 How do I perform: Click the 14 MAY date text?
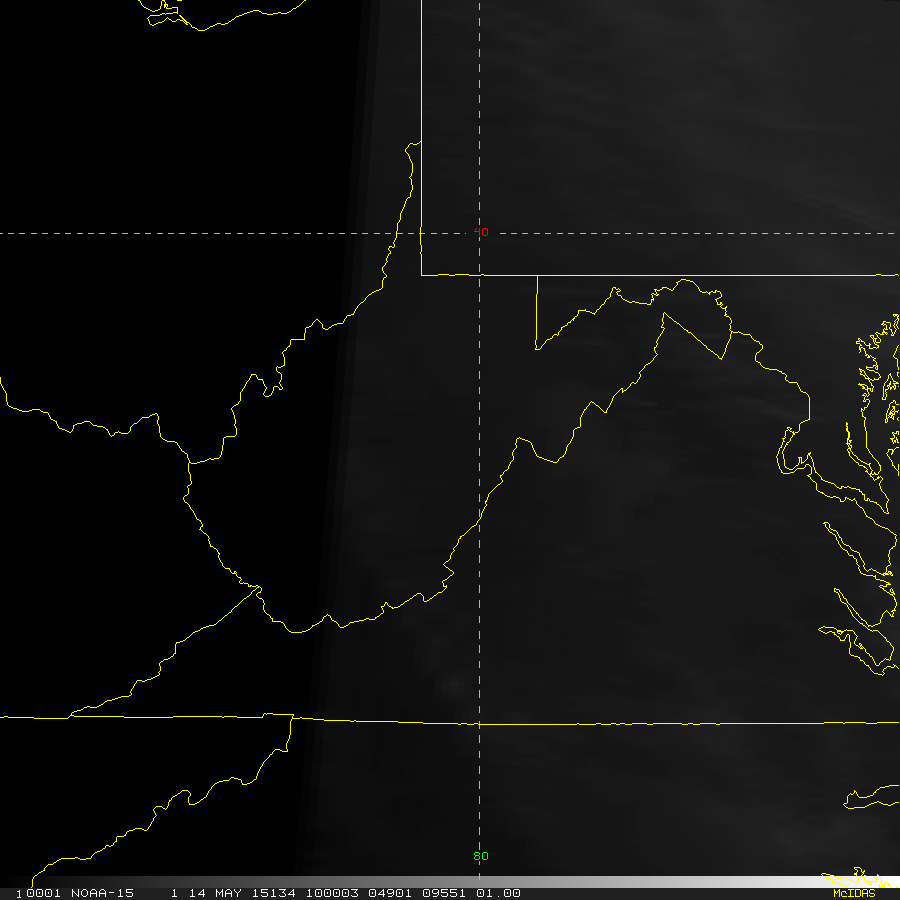207,893
